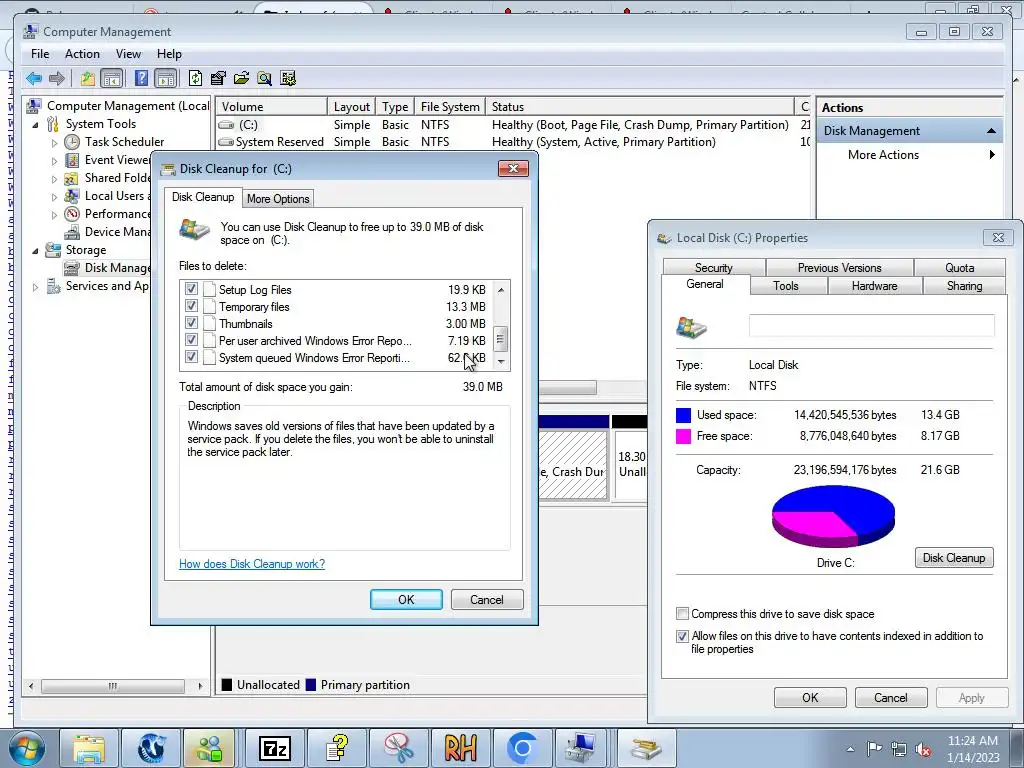Uncheck Thumbnails checkbox
Viewport: 1024px width, 768px height.
[191, 323]
